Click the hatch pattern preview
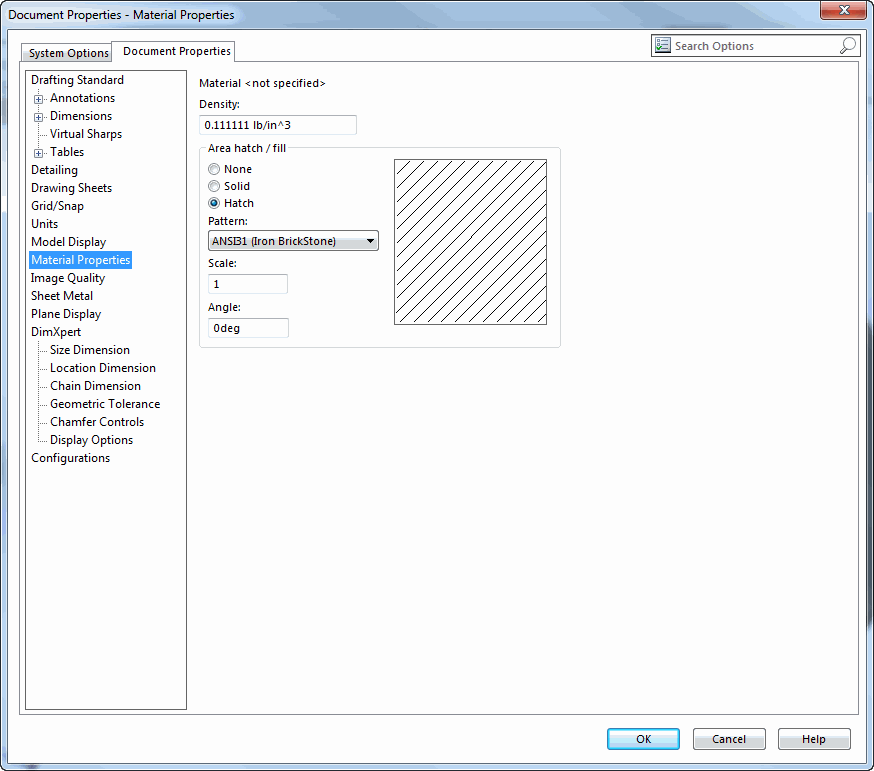The width and height of the screenshot is (874, 771). click(x=470, y=242)
